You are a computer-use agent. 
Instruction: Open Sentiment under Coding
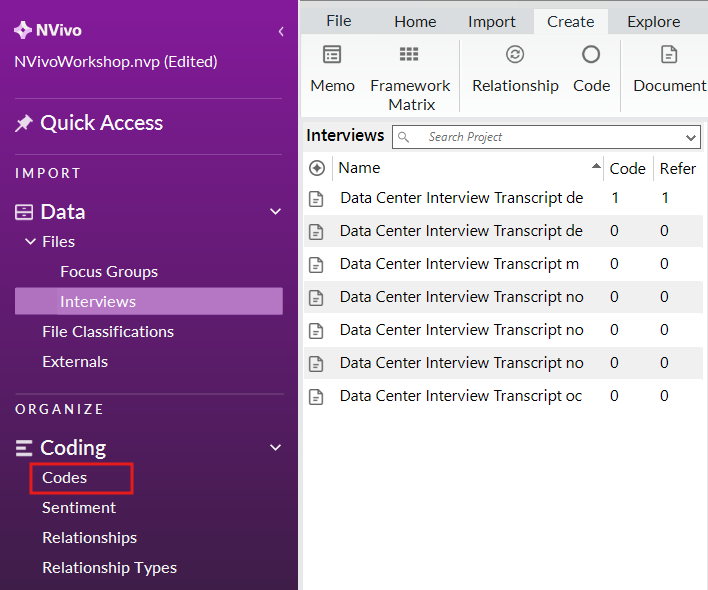pos(79,508)
